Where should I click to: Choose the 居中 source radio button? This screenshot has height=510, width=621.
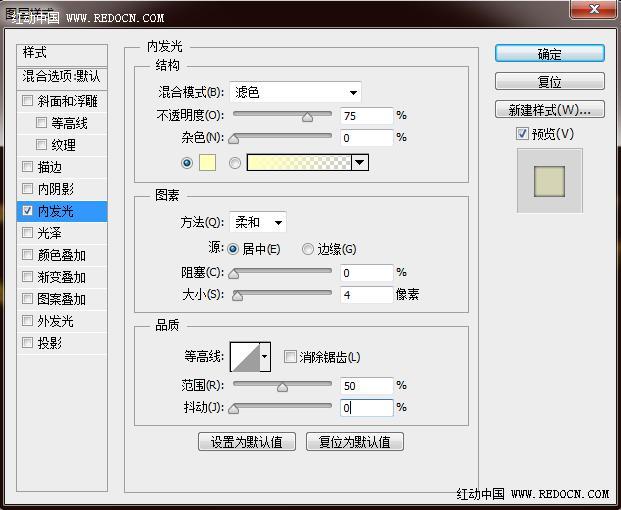pyautogui.click(x=233, y=249)
